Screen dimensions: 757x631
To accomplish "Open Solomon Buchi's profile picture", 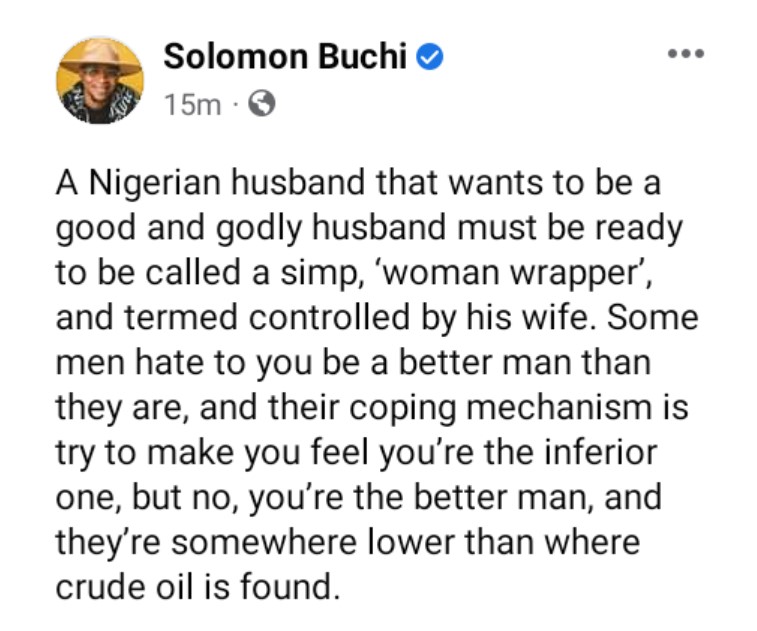I will tap(101, 81).
